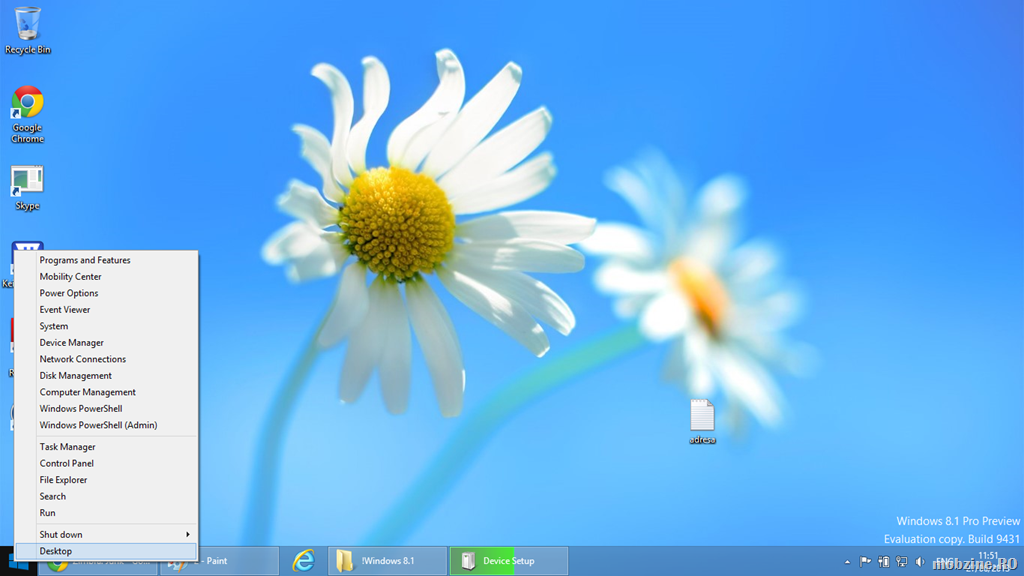The width and height of the screenshot is (1024, 576).
Task: Show hidden tray icons arrow
Action: (848, 562)
